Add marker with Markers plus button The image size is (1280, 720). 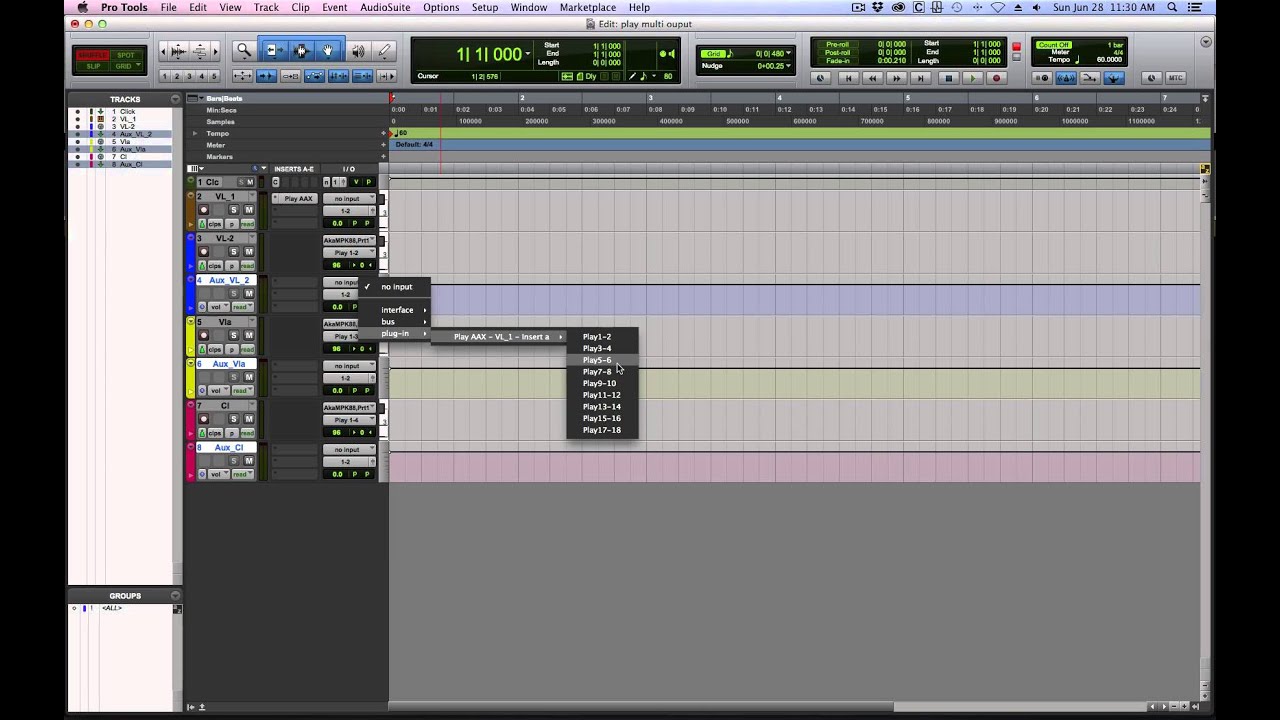point(384,157)
